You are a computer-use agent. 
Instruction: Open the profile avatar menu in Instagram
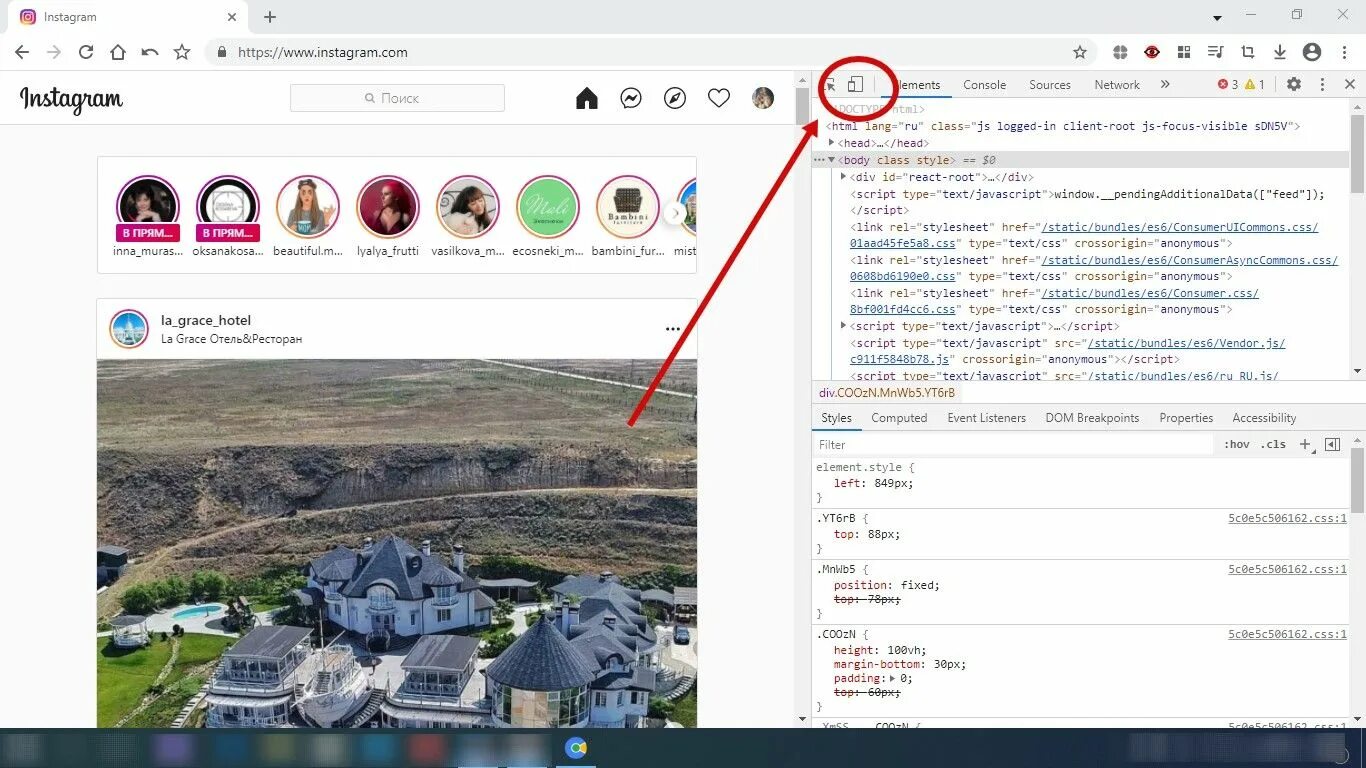click(763, 98)
